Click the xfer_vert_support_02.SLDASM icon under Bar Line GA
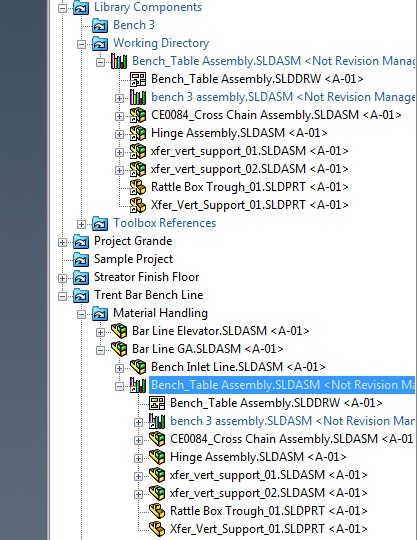The width and height of the screenshot is (417, 540). click(157, 493)
